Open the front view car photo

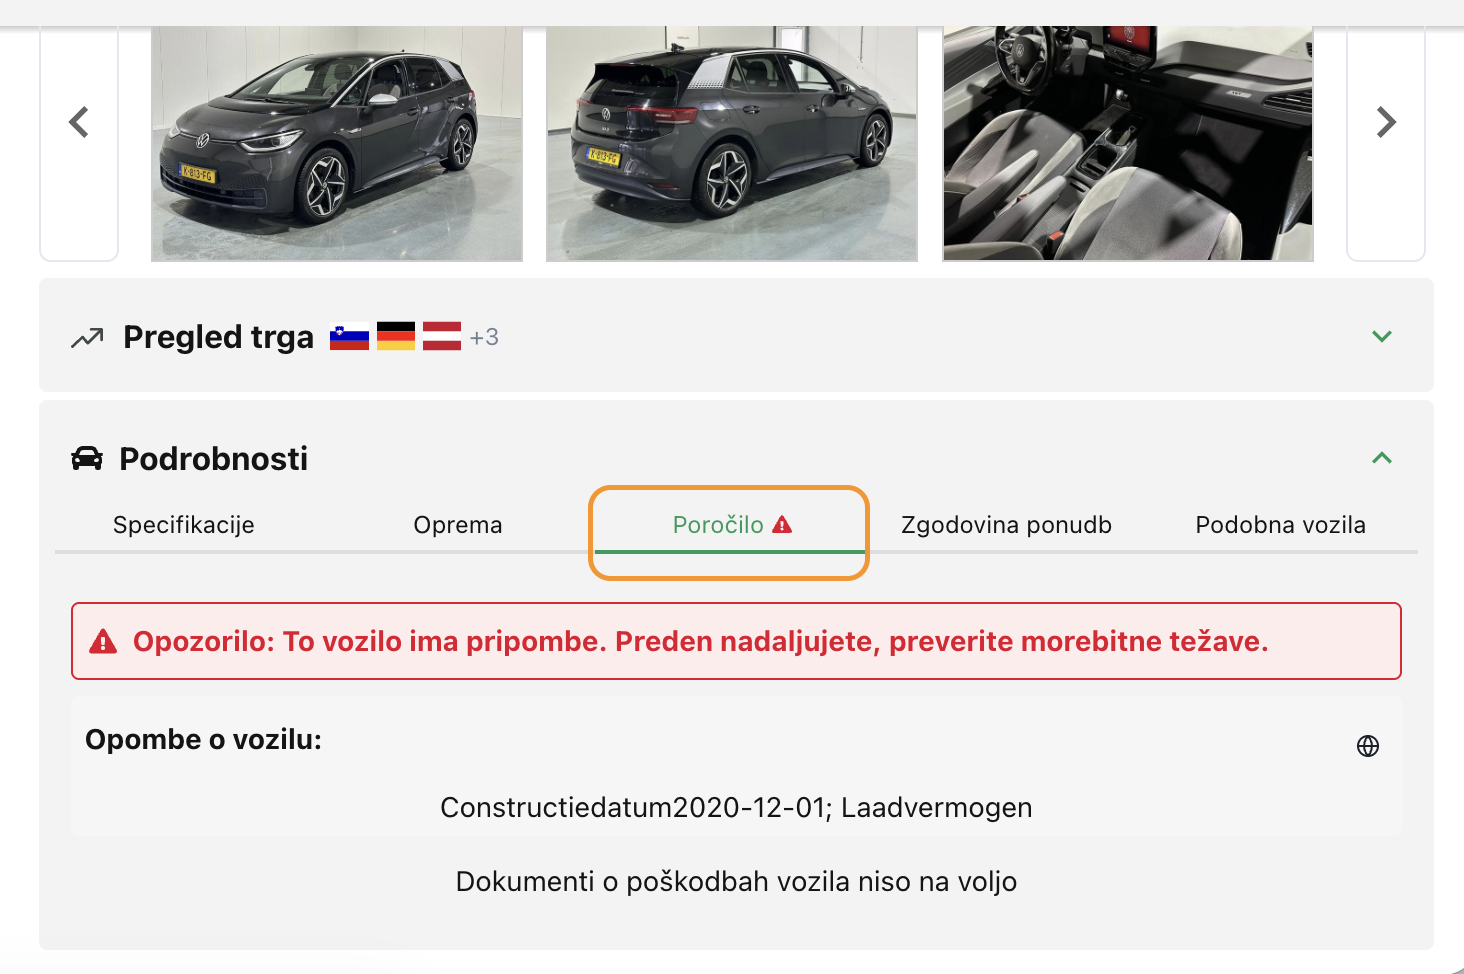click(337, 143)
